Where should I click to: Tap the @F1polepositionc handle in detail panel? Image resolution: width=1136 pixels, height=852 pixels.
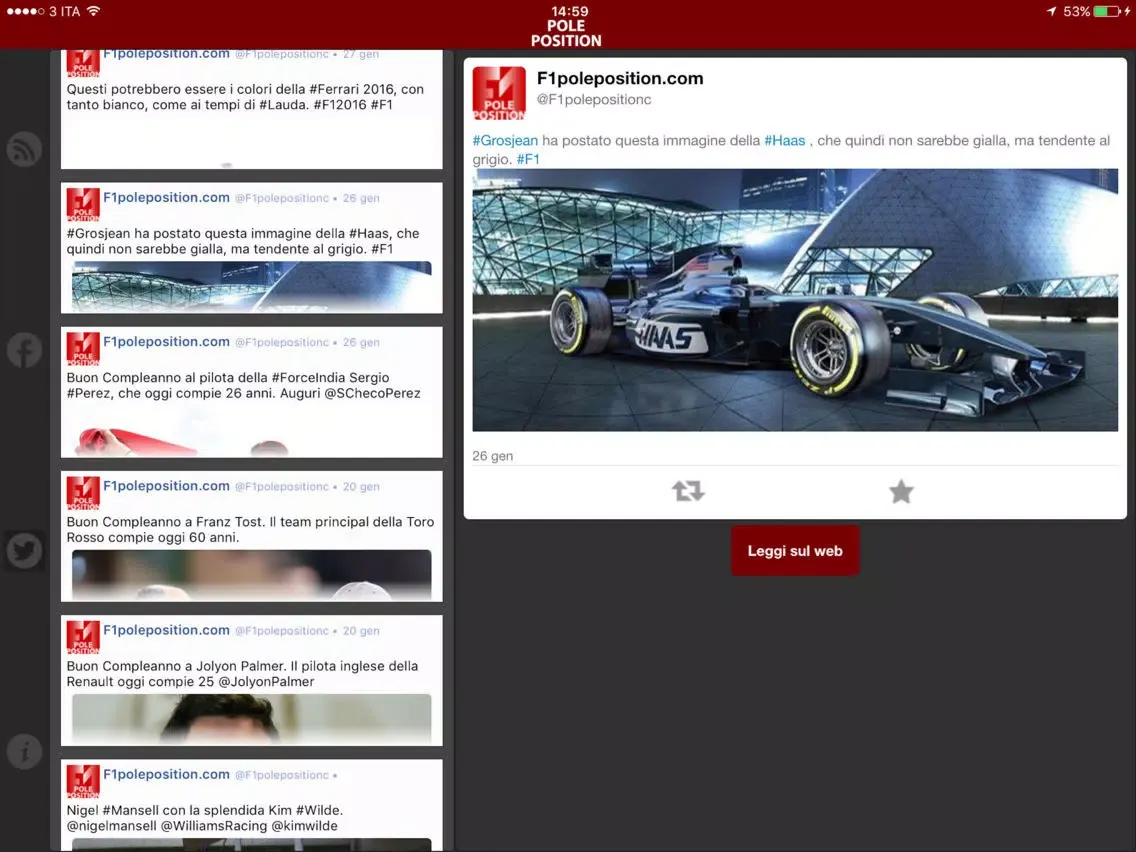(594, 100)
